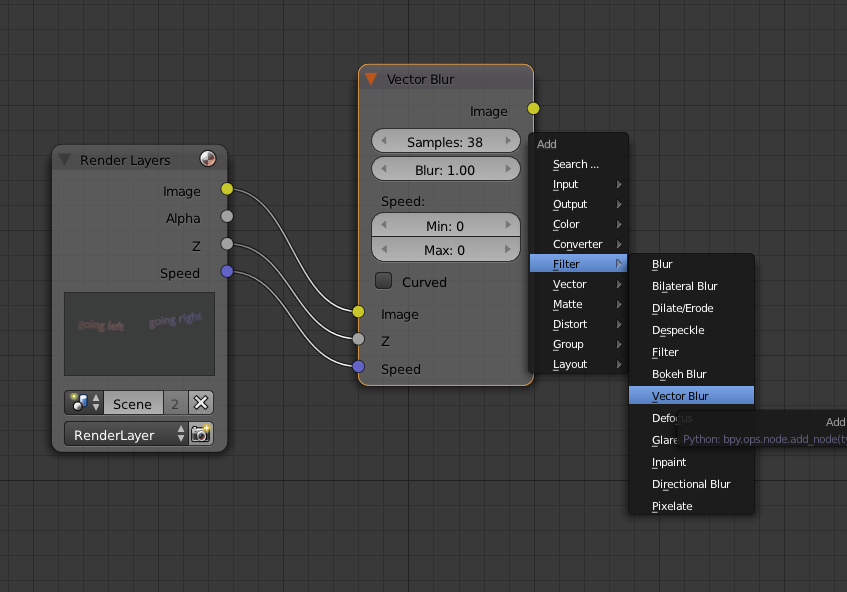
Task: Click the Samples: 38 field
Action: [445, 142]
